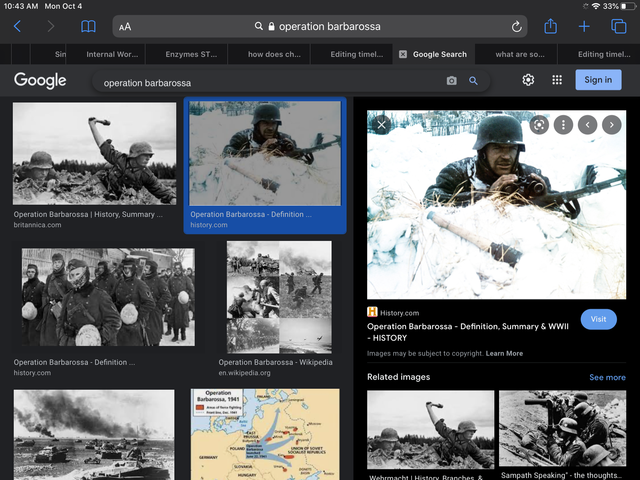Click the Related images heading
This screenshot has height=480, width=640.
click(x=398, y=377)
